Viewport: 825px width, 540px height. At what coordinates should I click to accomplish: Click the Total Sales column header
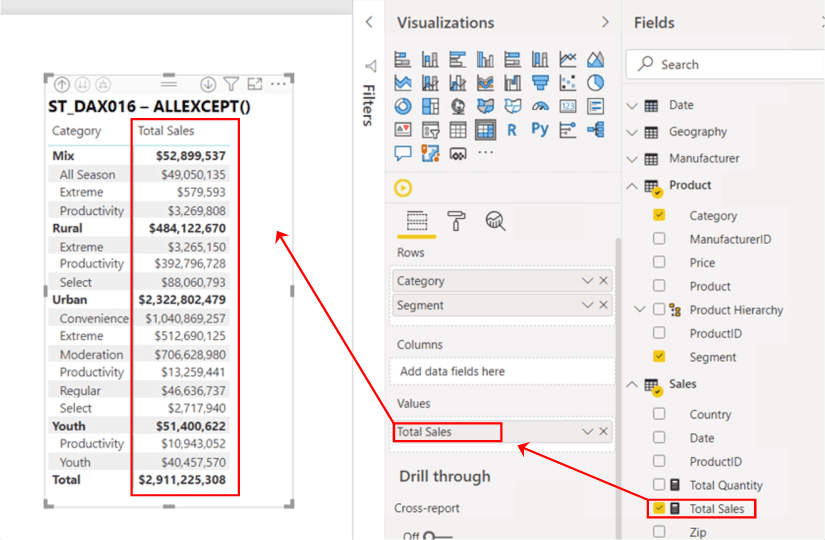click(166, 131)
